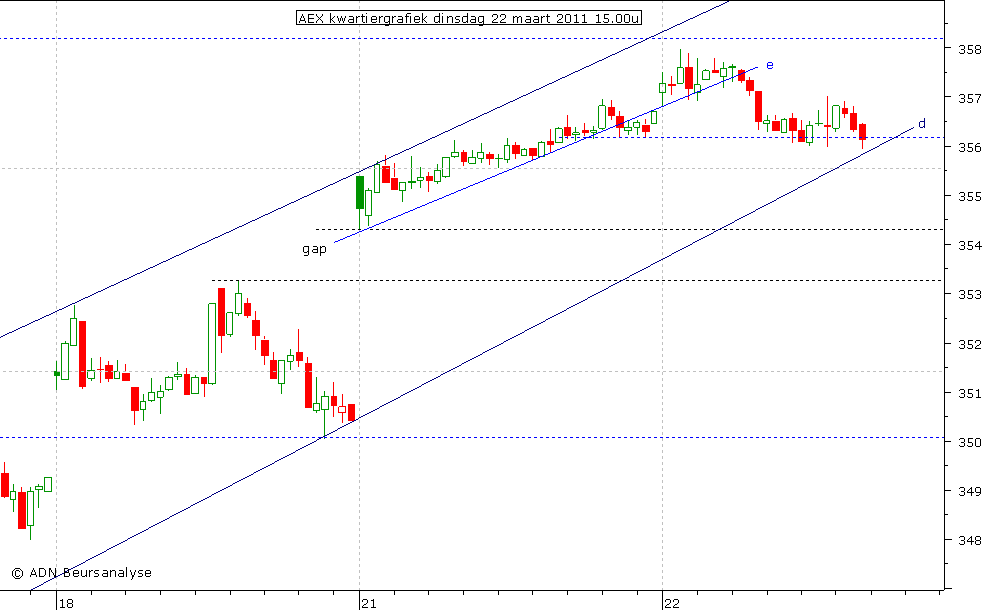Click the price axis value 349

point(969,491)
